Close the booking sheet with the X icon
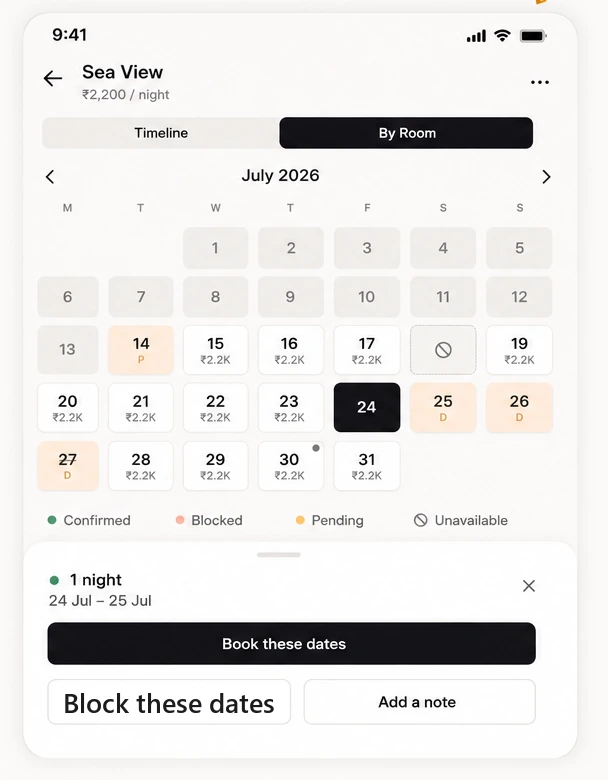The width and height of the screenshot is (608, 780). [529, 585]
